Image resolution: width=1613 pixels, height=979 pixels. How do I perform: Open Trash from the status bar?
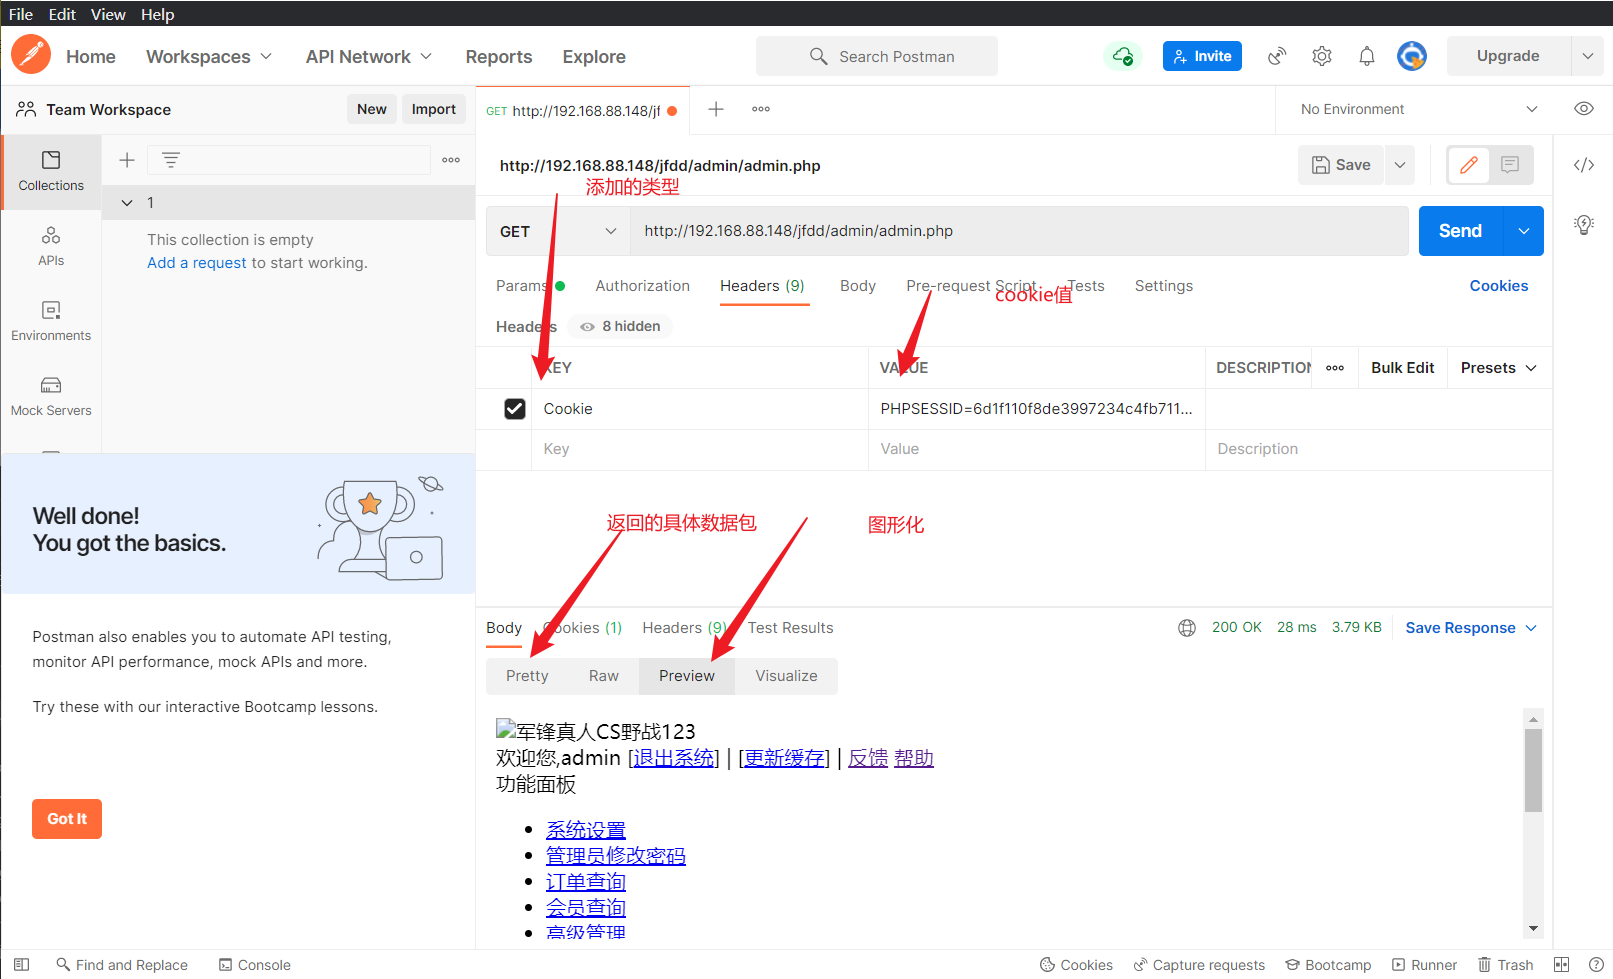[1506, 965]
